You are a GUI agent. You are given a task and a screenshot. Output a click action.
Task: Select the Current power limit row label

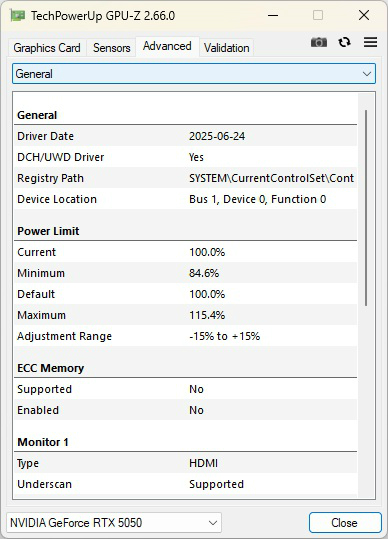pos(36,252)
